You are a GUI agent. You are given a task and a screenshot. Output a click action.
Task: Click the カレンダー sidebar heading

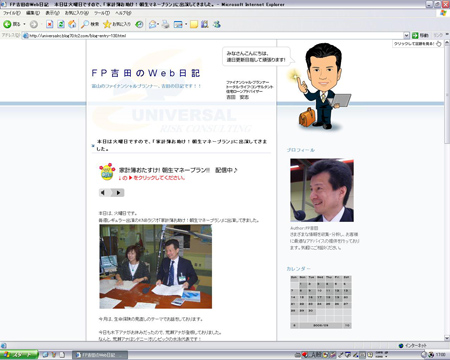299,269
